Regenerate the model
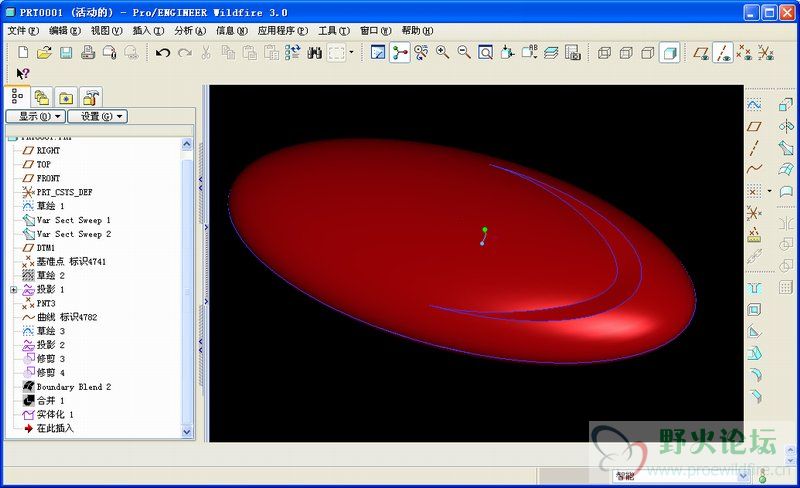Image resolution: width=800 pixels, height=488 pixels. 293,53
